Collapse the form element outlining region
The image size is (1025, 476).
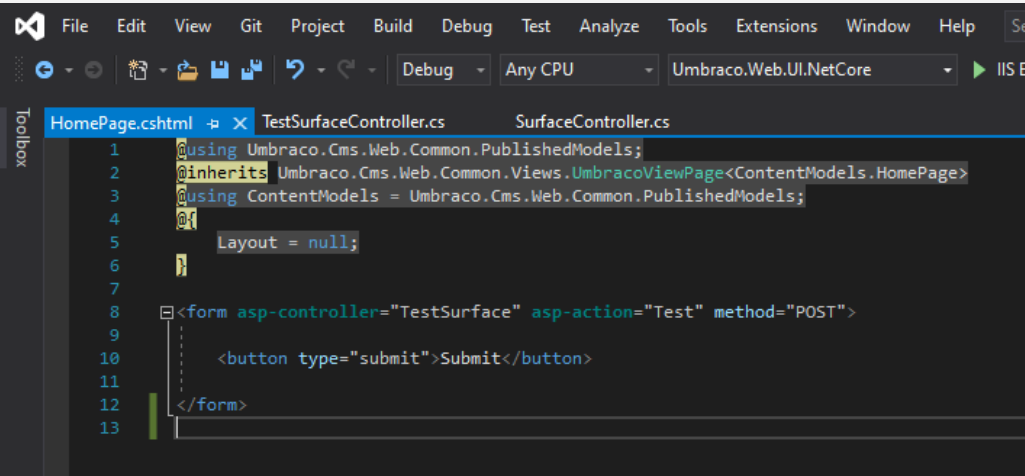pos(167,313)
